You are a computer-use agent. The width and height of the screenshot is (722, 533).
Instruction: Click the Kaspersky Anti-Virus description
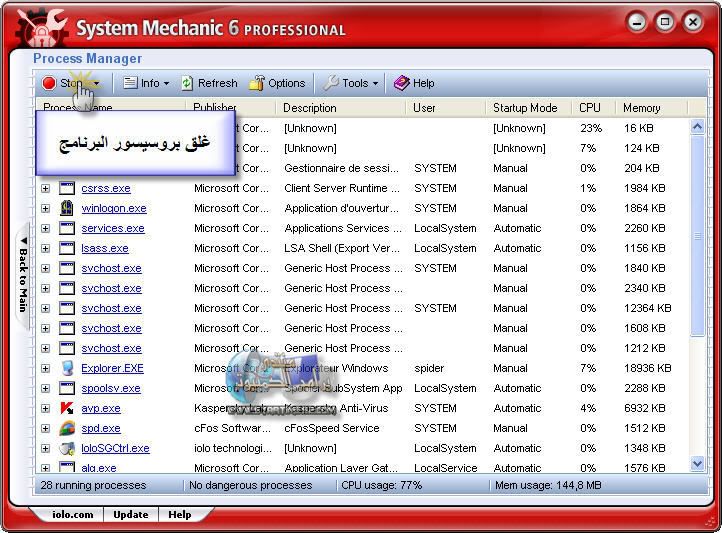(336, 408)
